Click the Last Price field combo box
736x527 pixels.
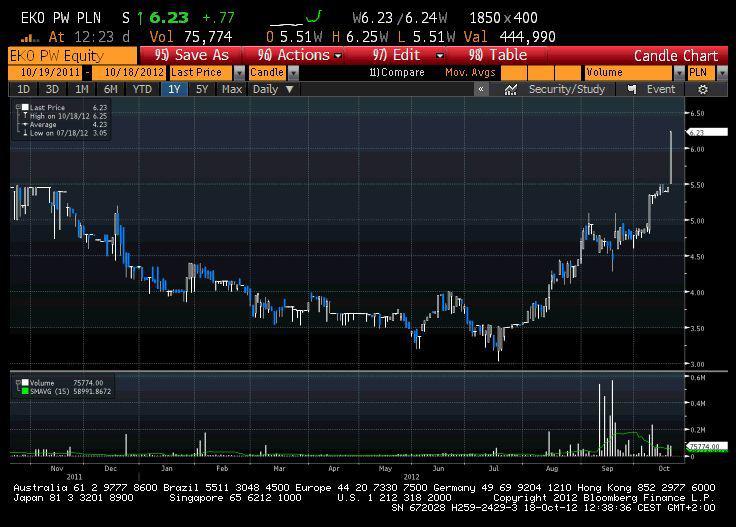[201, 73]
